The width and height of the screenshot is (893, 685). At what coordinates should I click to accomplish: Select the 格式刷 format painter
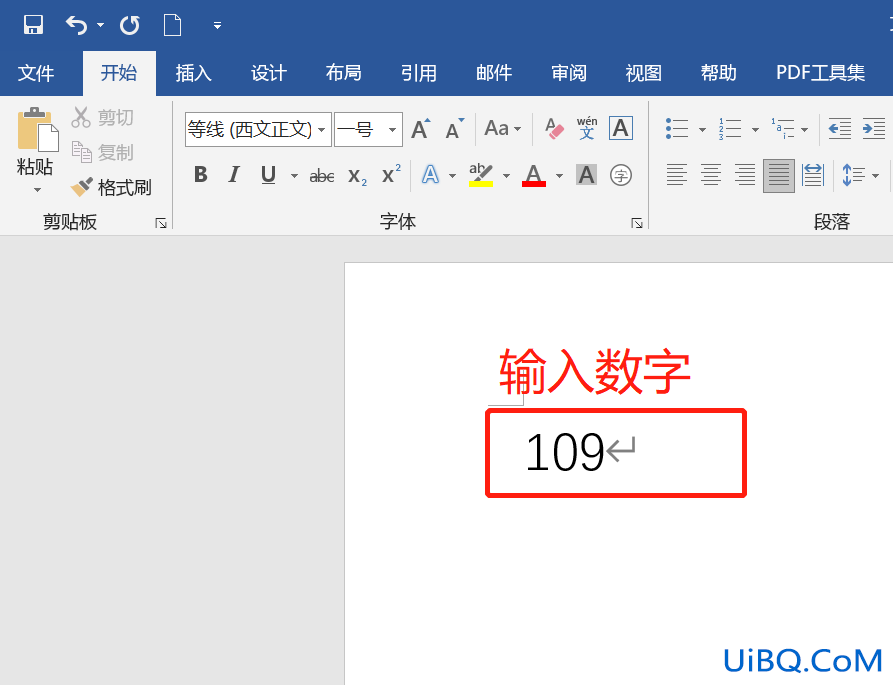[x=111, y=187]
